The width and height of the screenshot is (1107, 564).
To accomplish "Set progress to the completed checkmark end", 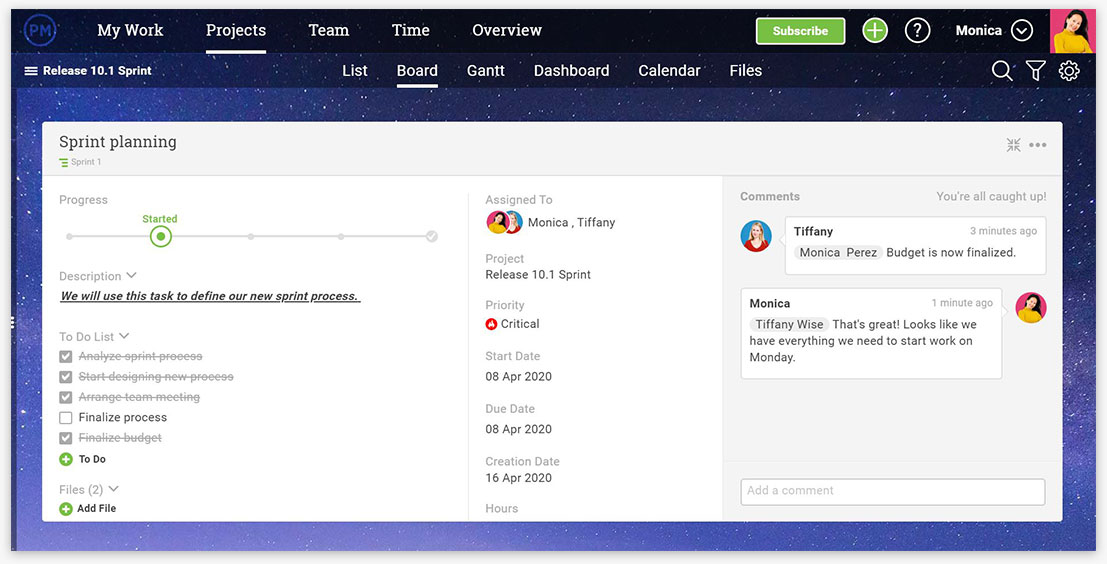I will (x=431, y=236).
